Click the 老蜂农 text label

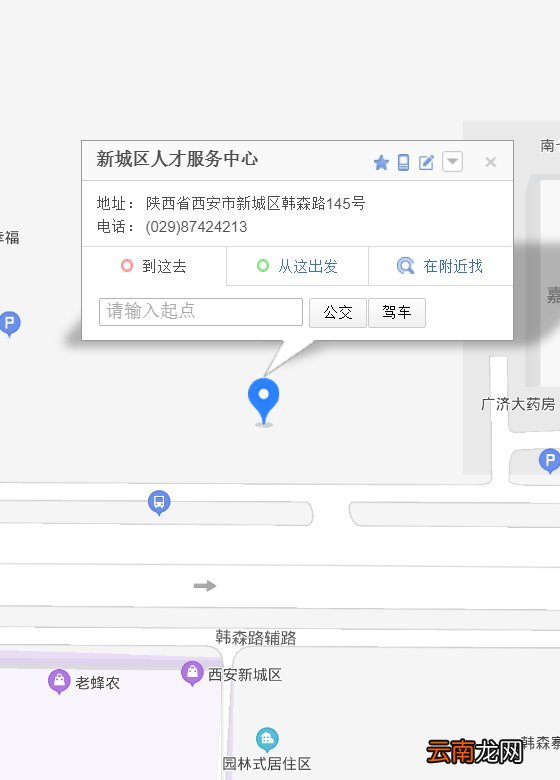tap(97, 682)
